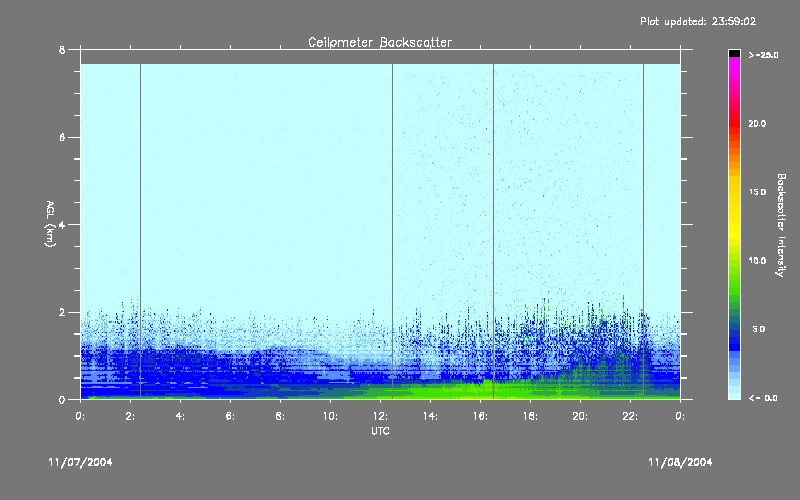Click the 6: tick label on UTC axis
This screenshot has height=500, width=800.
tap(230, 416)
